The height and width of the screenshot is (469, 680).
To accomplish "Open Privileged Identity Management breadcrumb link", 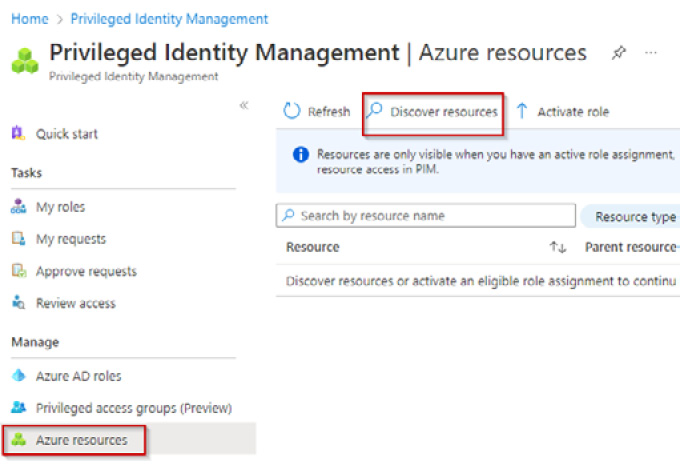I will 169,19.
